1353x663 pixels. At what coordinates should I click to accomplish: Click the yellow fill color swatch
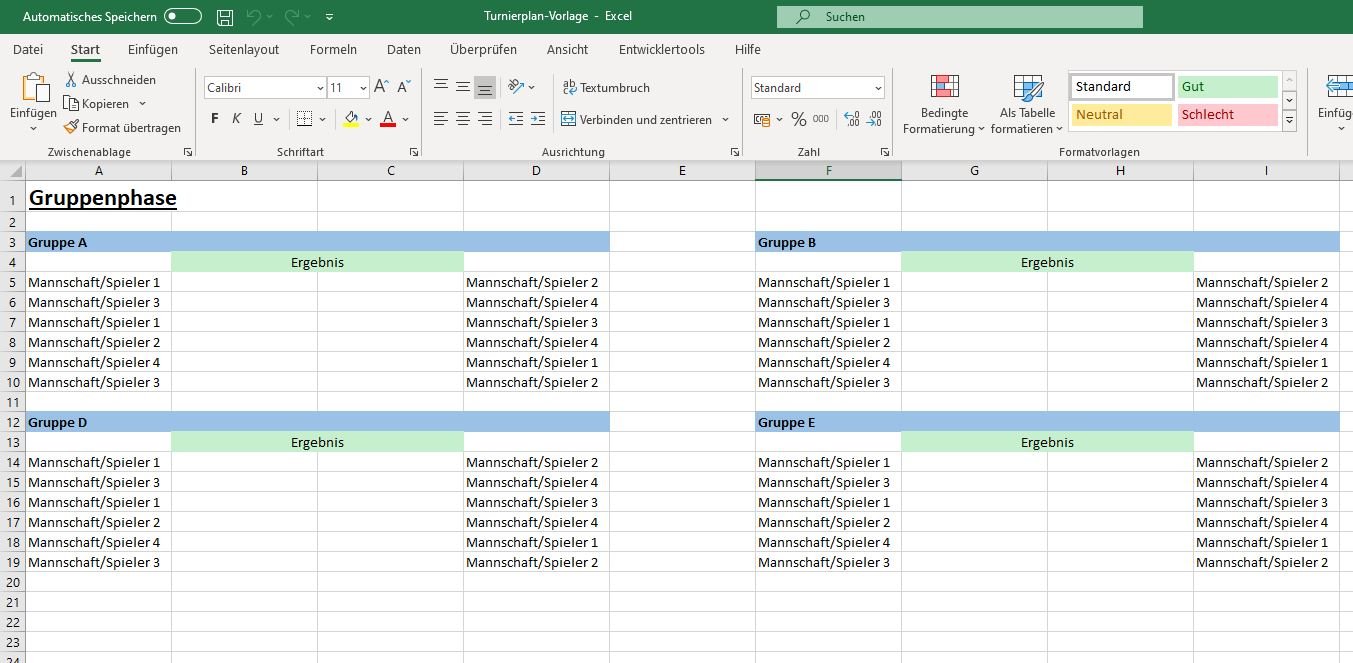[351, 119]
